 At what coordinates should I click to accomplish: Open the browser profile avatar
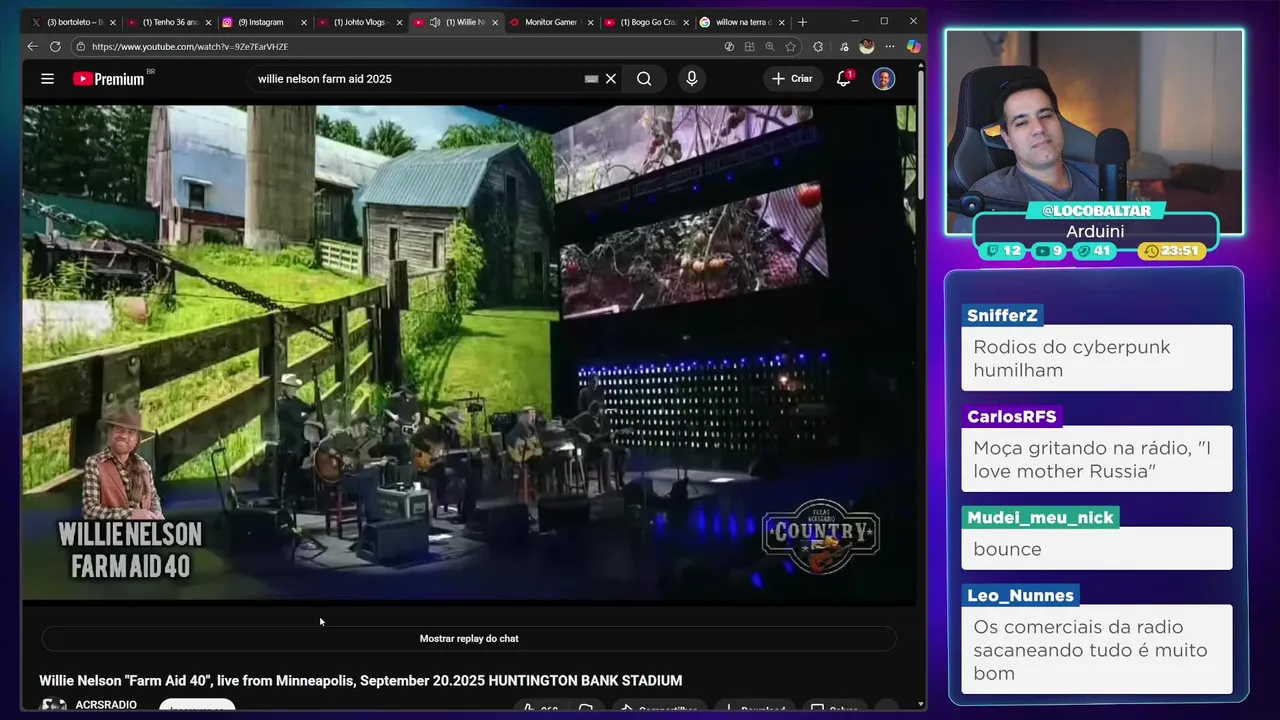pos(866,46)
